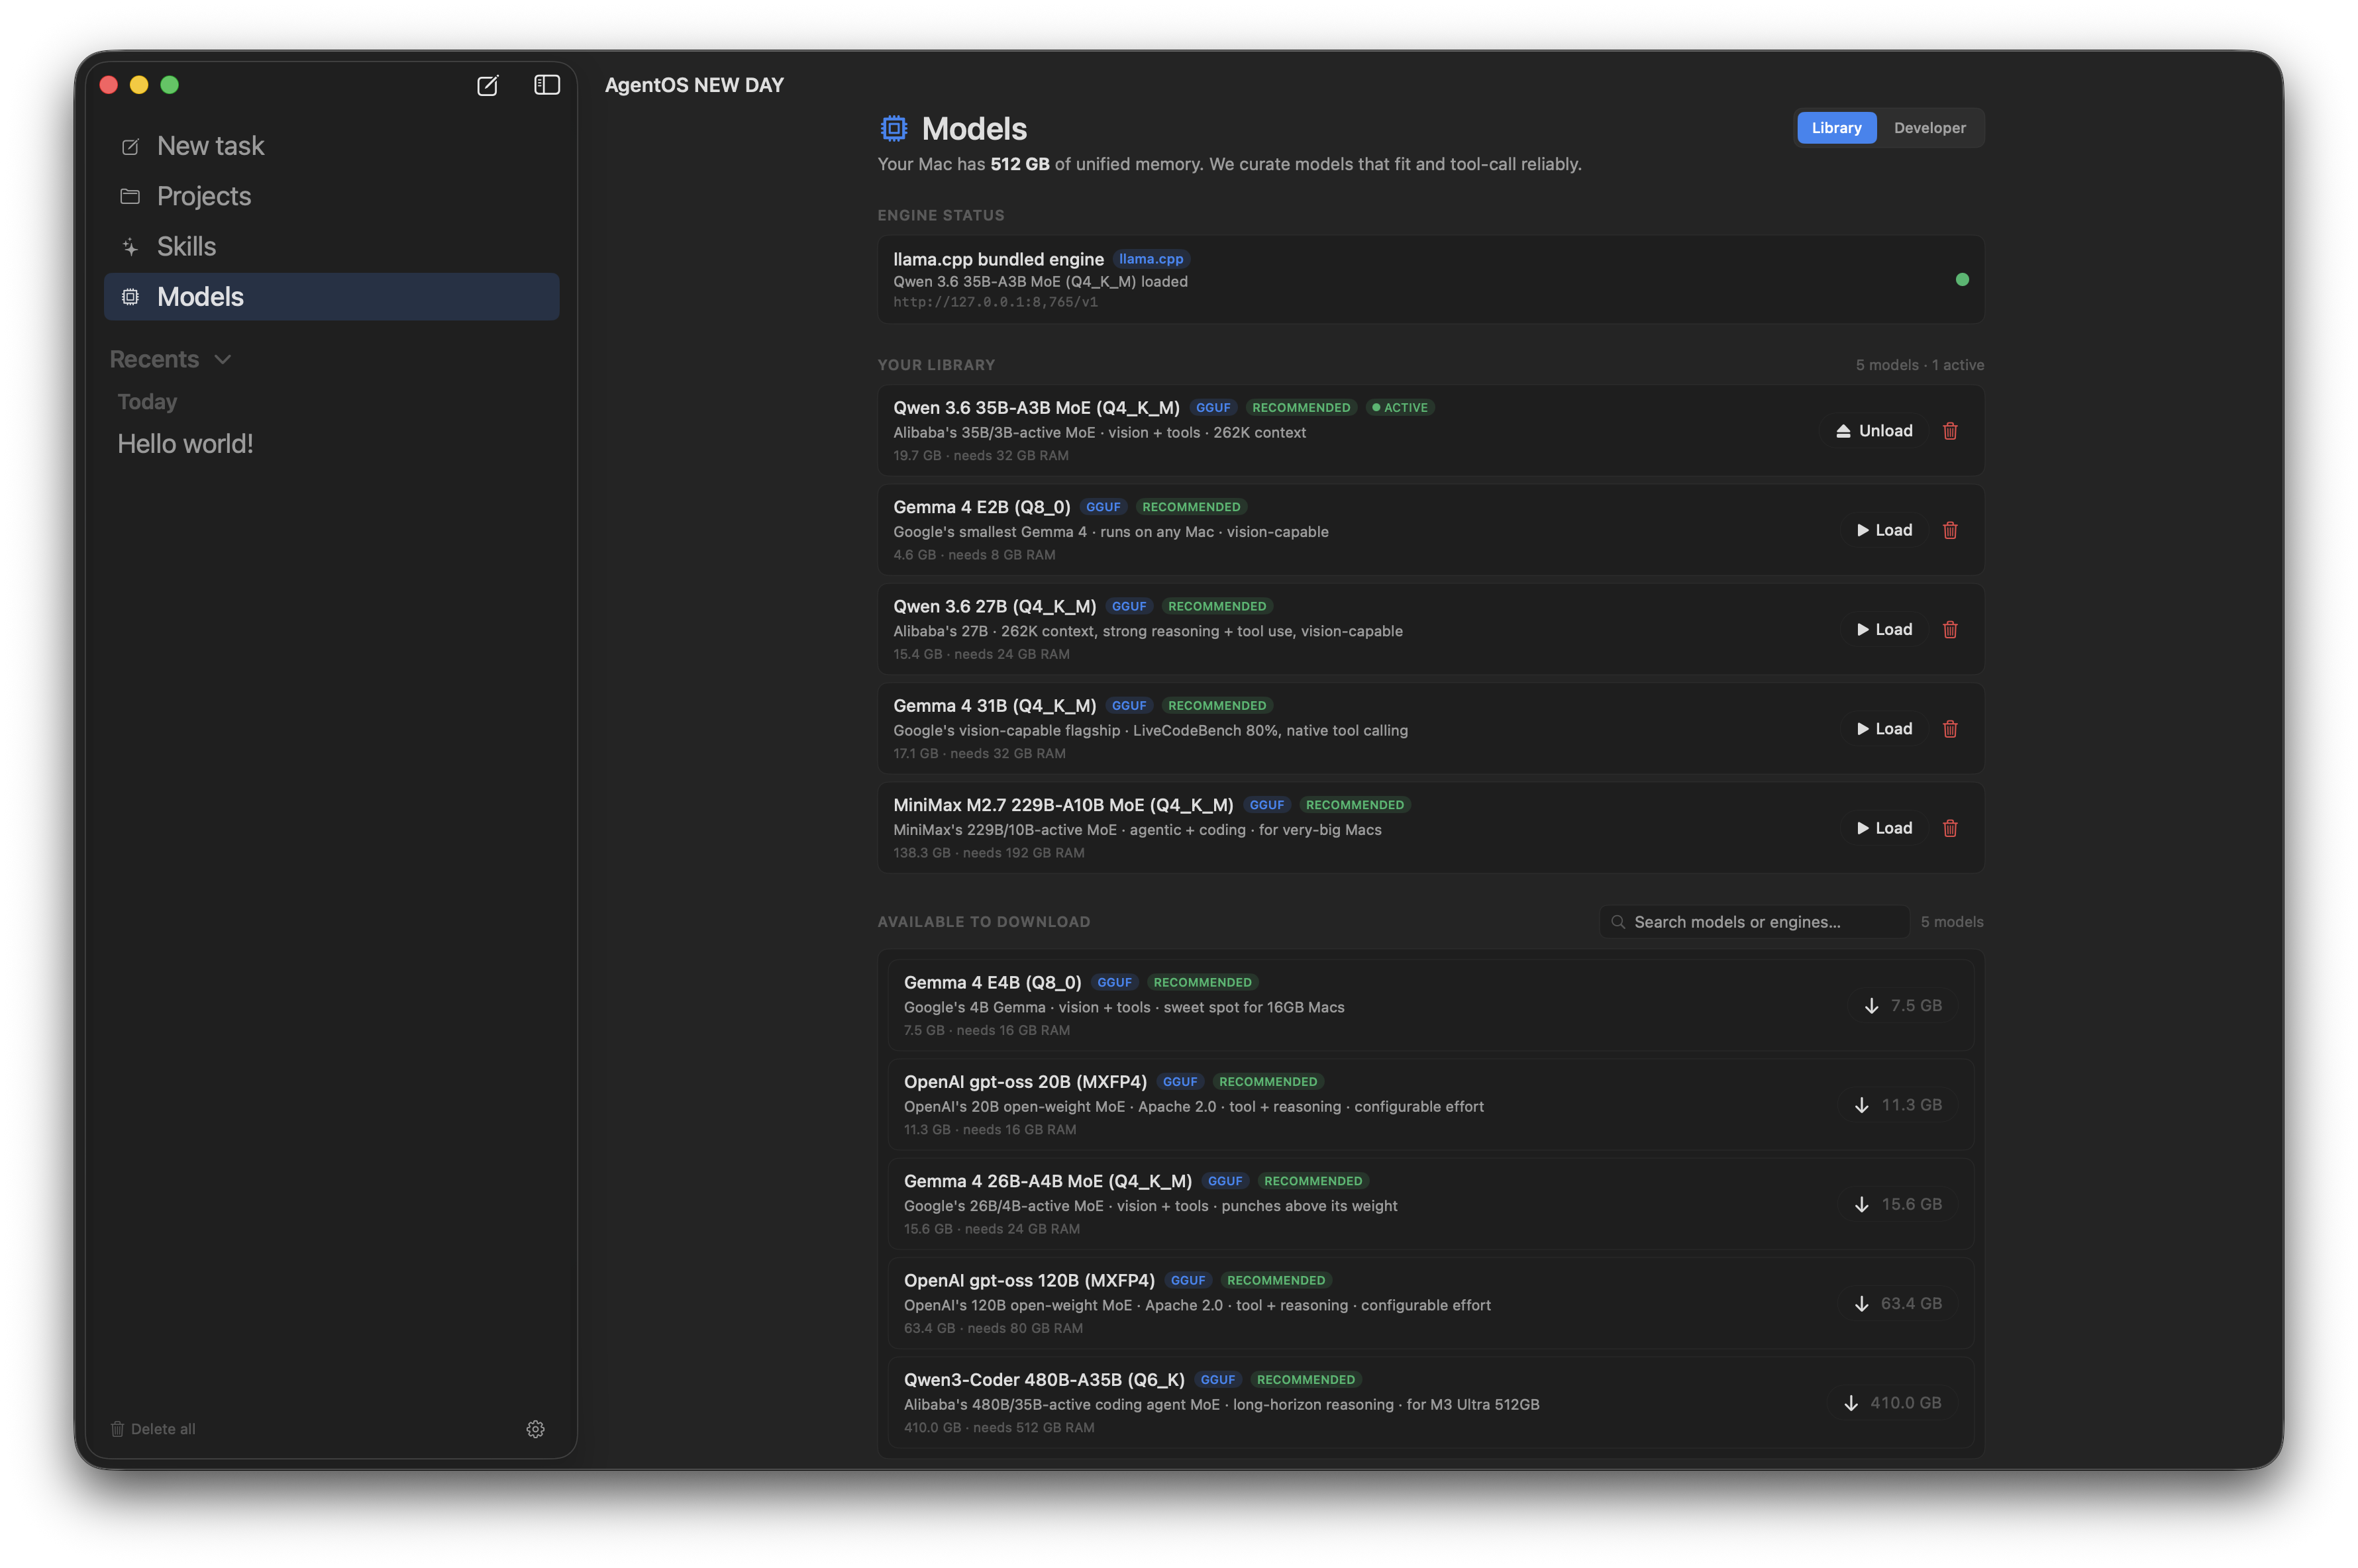Select Models in the sidebar
The image size is (2358, 1568).
pos(331,297)
